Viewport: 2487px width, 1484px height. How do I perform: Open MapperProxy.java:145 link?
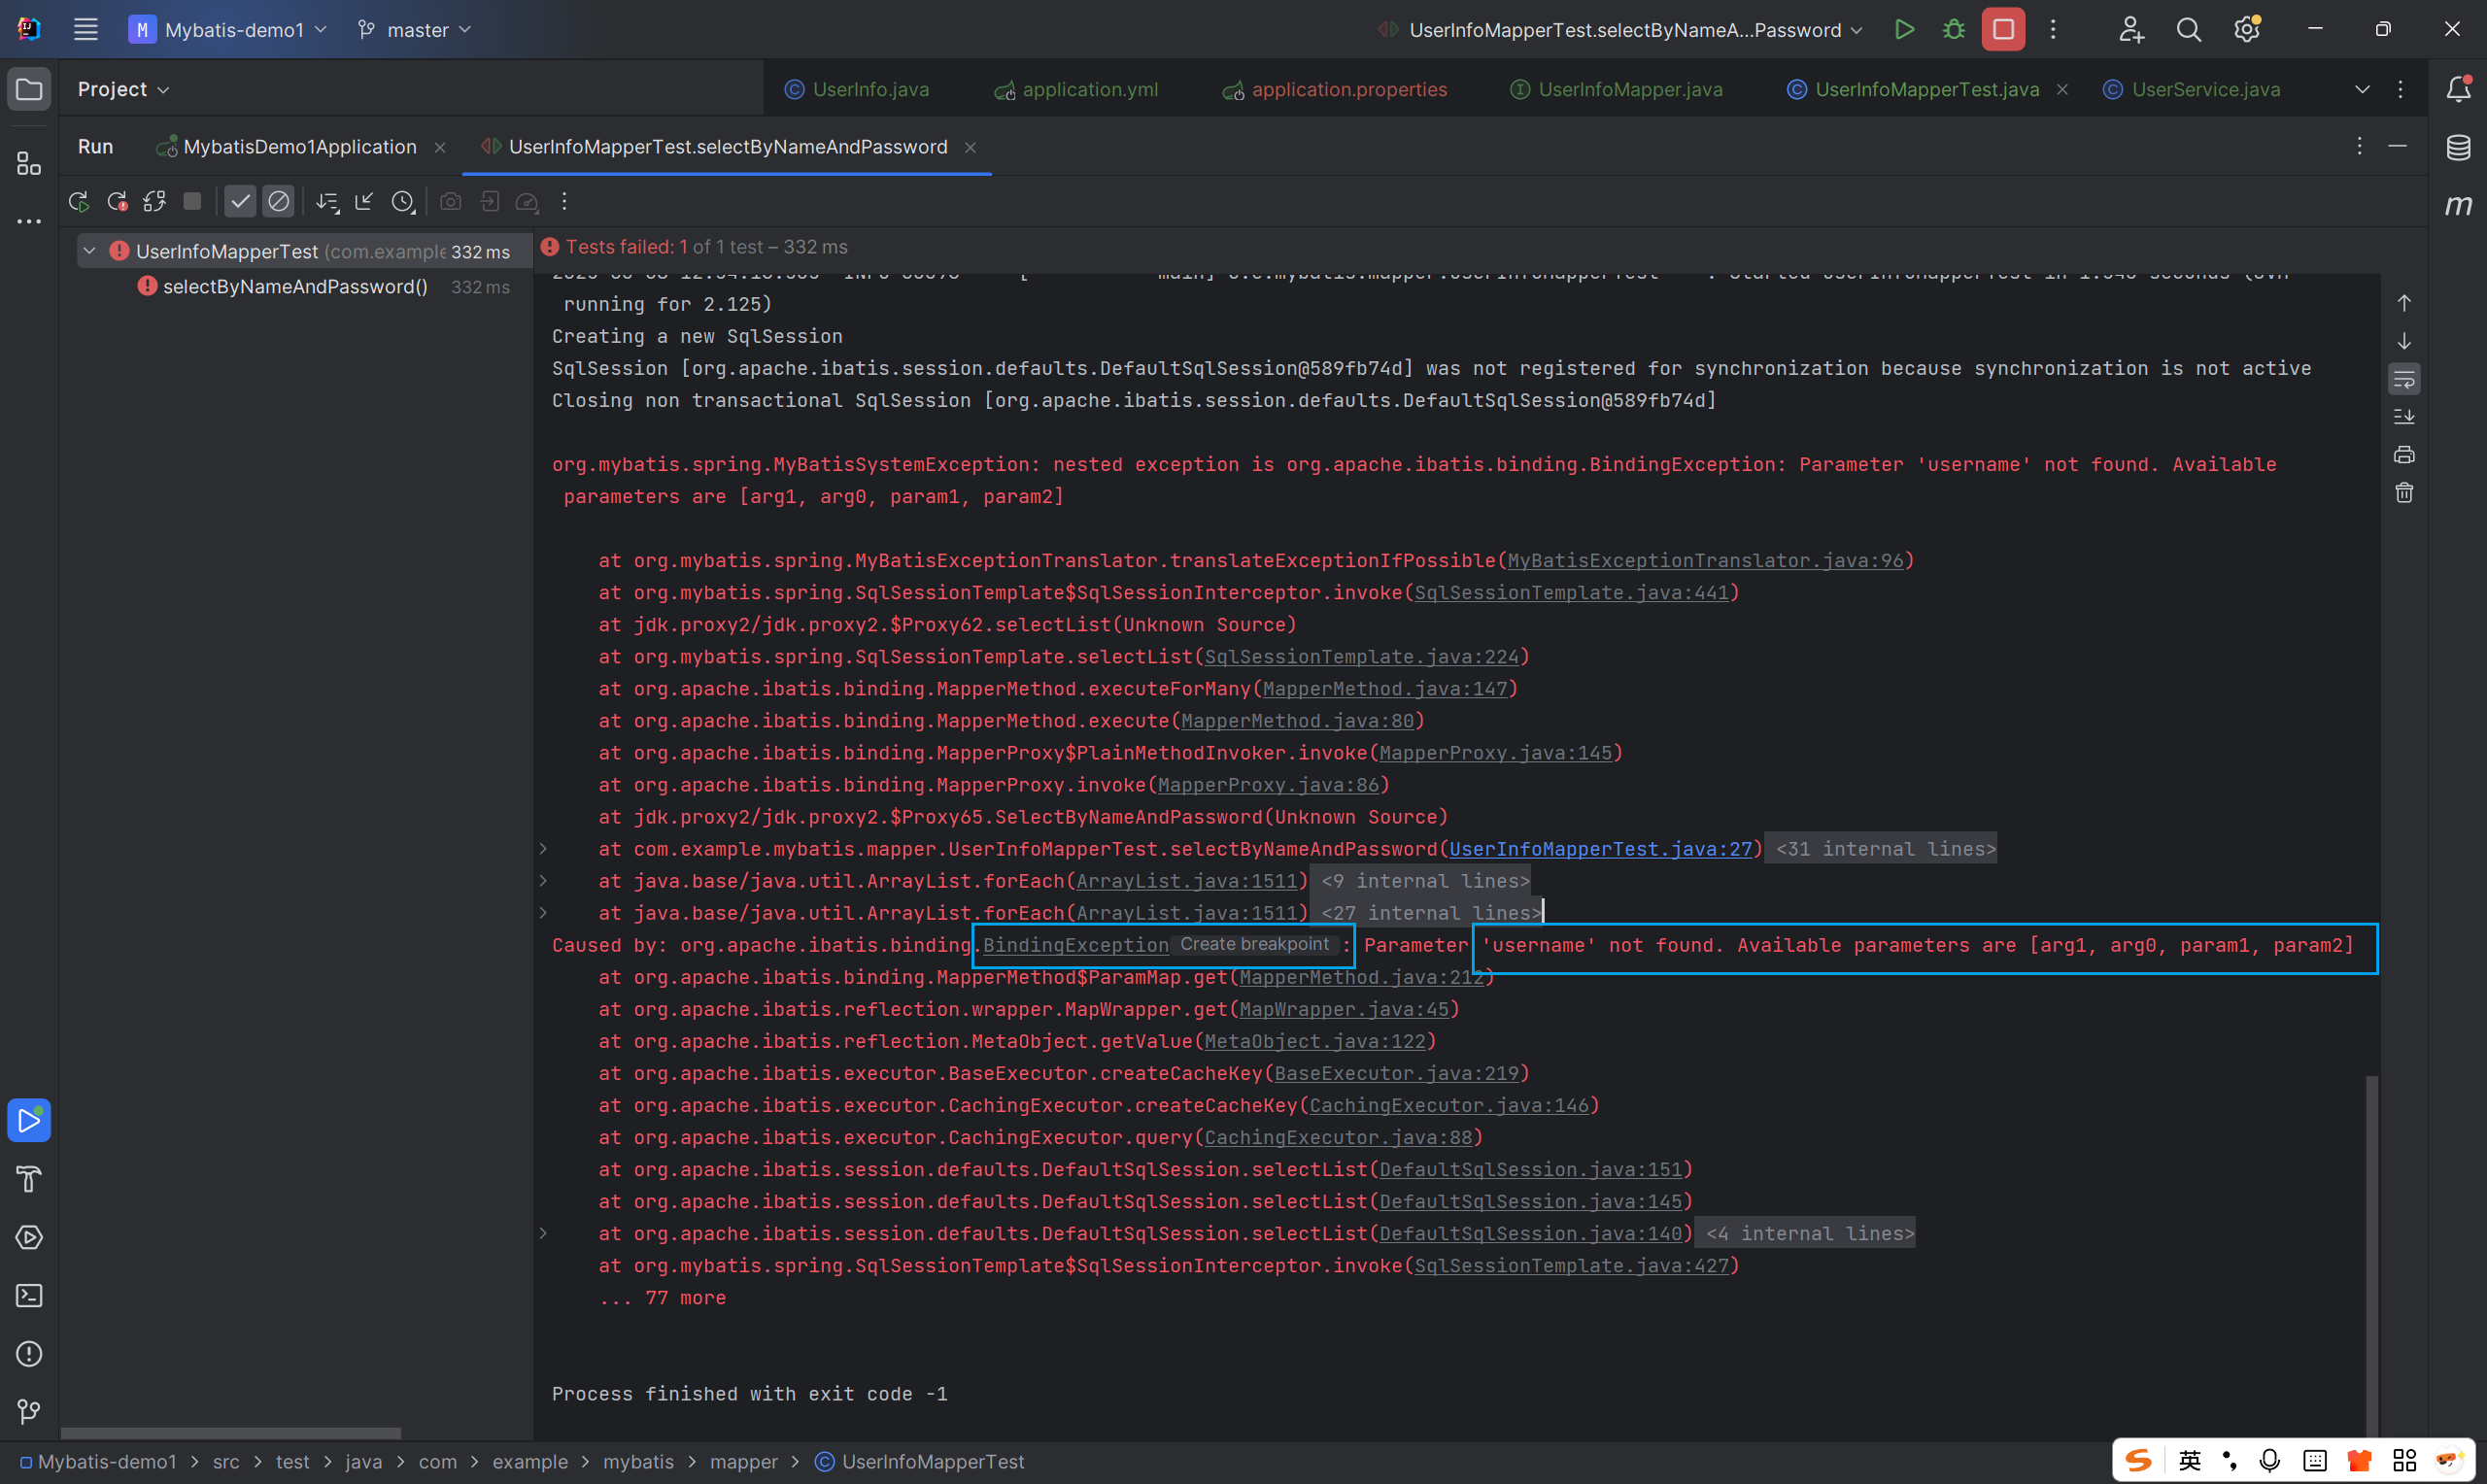pyautogui.click(x=1495, y=753)
